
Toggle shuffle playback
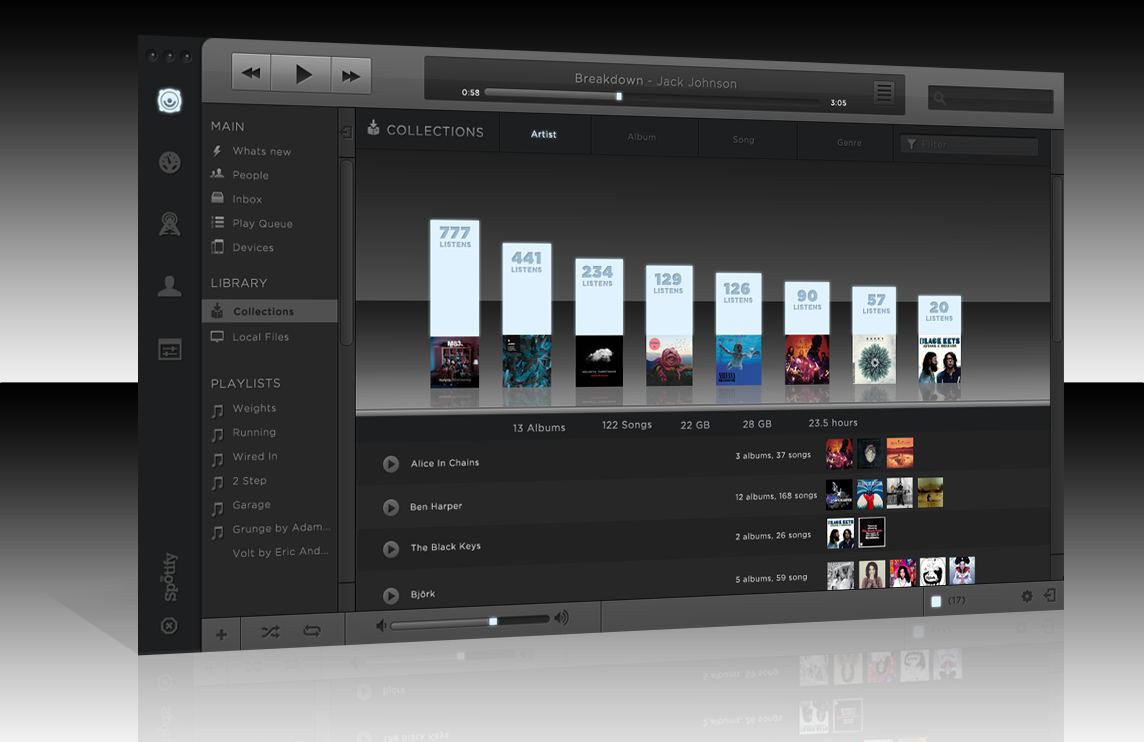270,632
